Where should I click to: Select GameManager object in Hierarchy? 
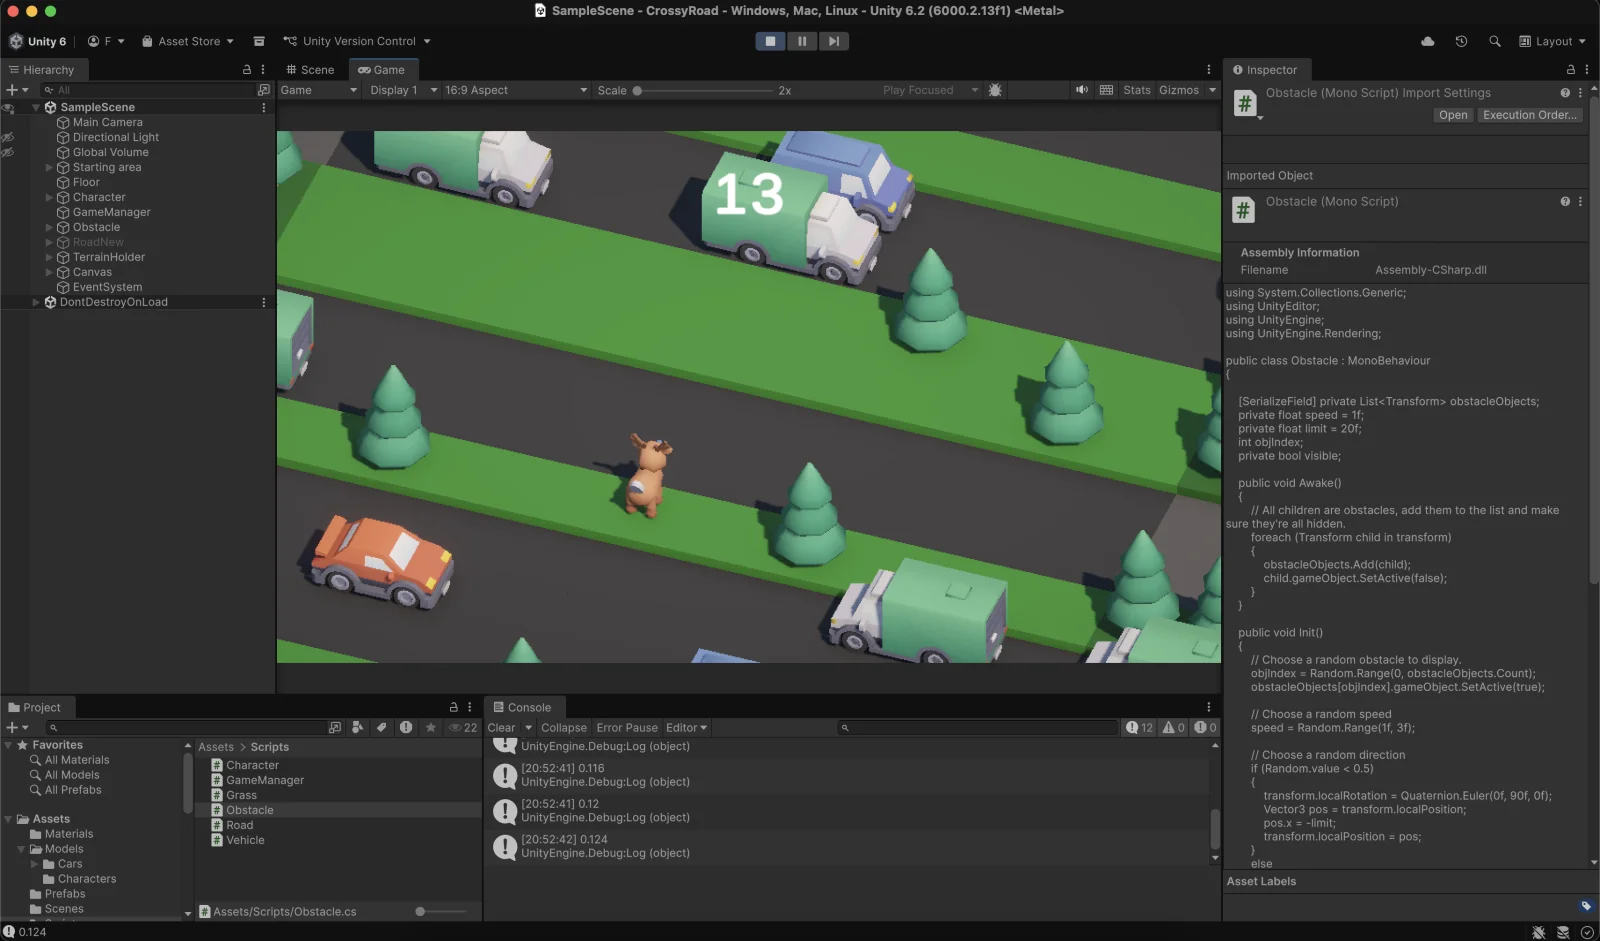[x=111, y=212]
